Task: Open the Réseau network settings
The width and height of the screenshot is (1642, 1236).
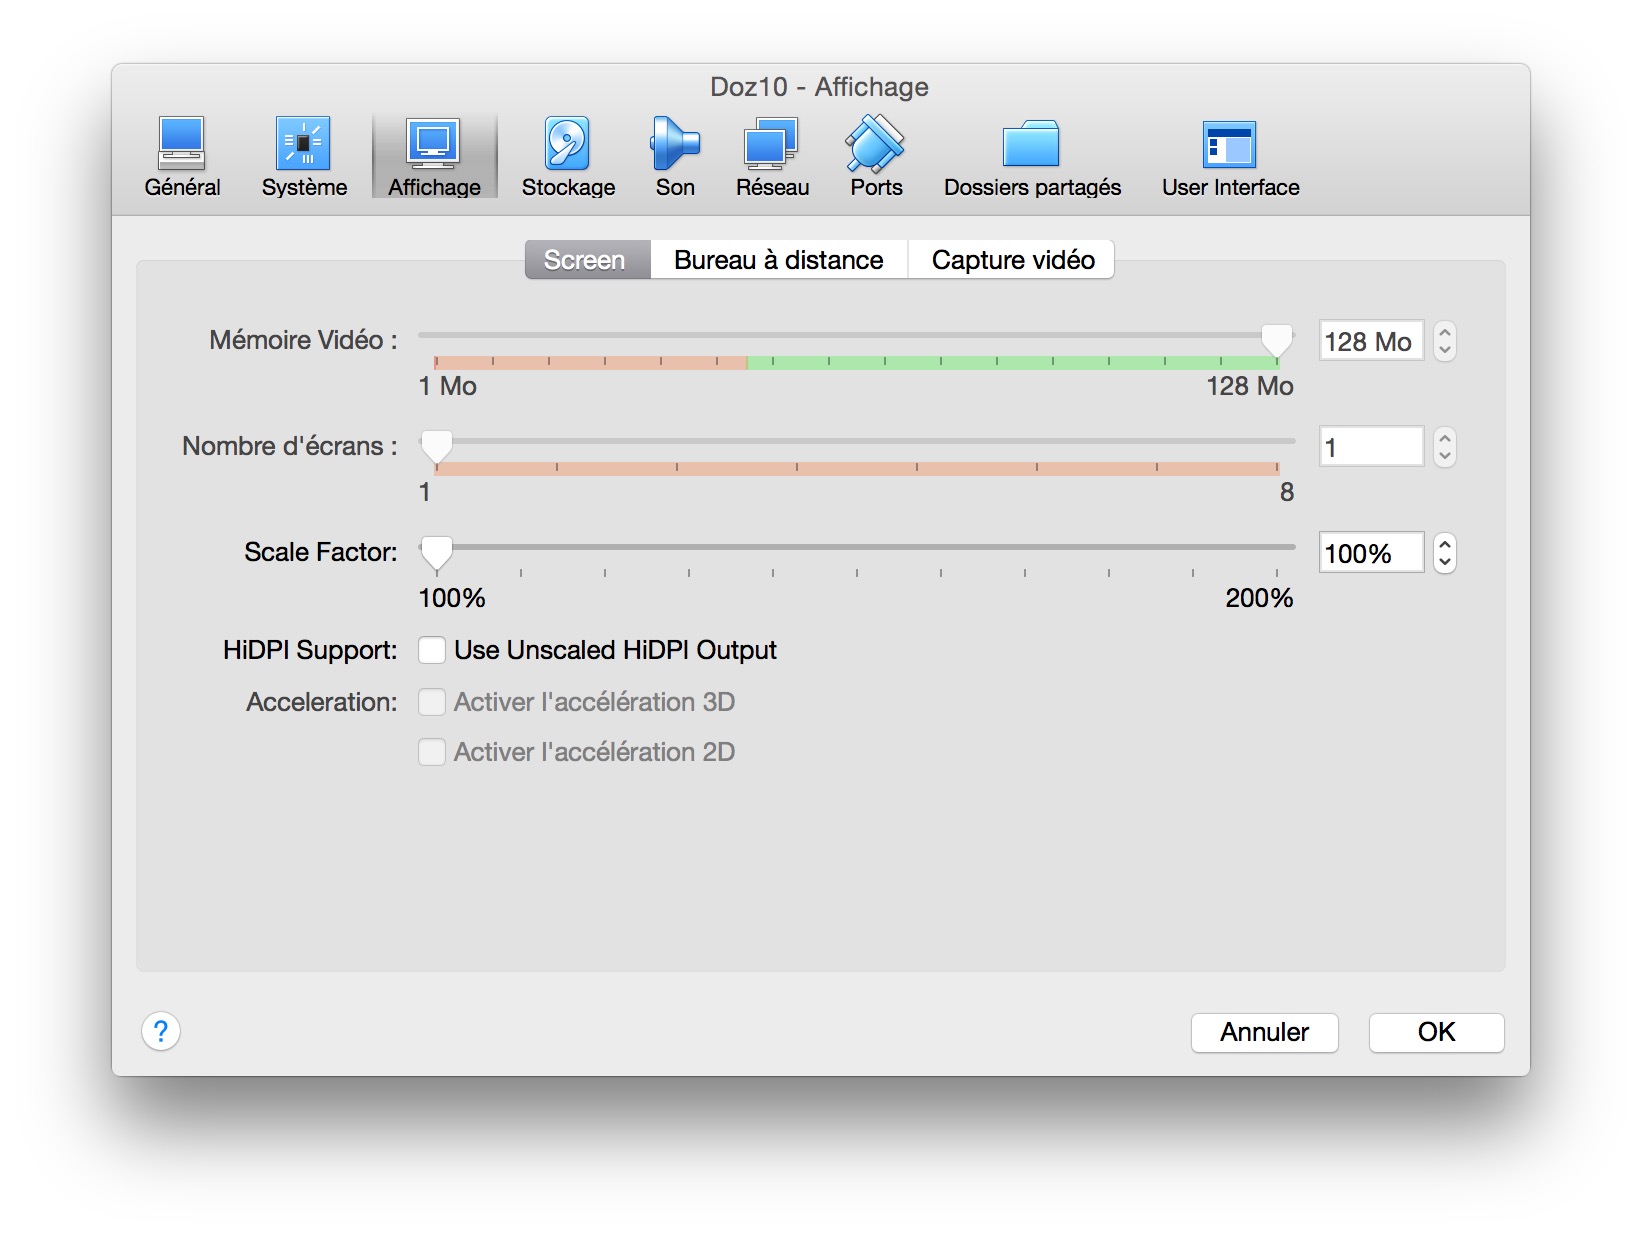Action: click(x=772, y=157)
